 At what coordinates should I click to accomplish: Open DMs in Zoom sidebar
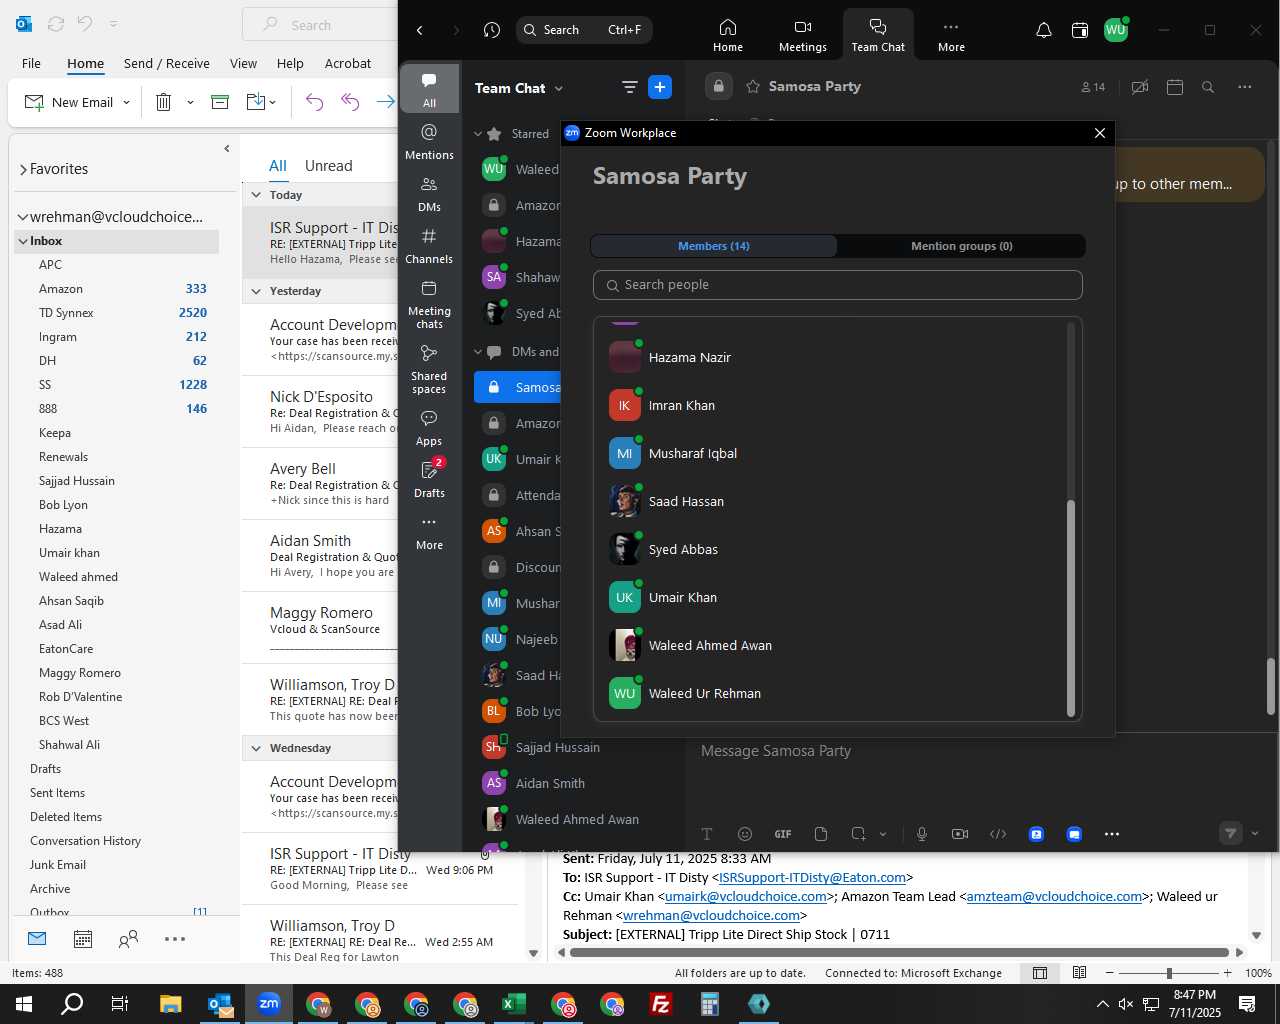pos(429,194)
